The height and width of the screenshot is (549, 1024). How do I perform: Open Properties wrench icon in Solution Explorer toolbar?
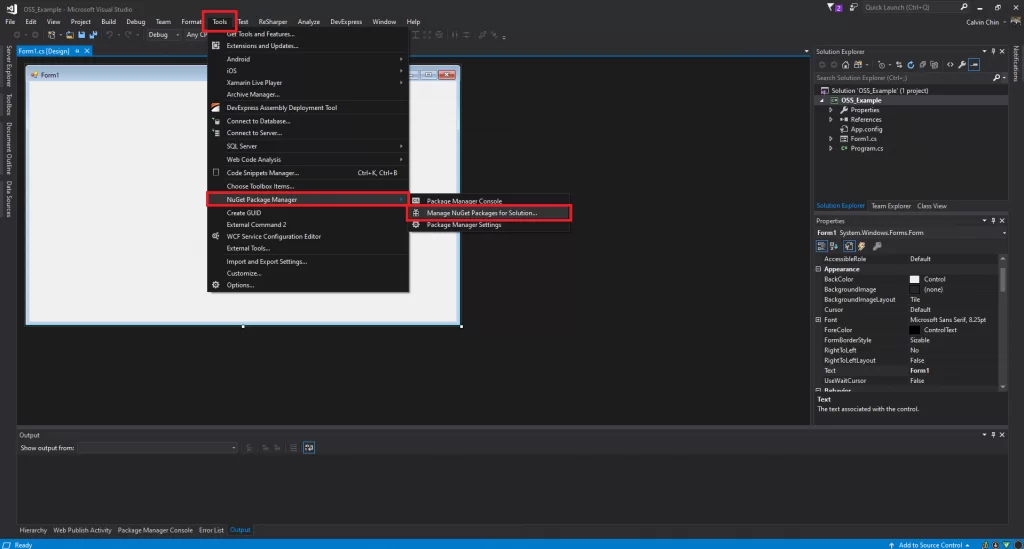[x=962, y=65]
